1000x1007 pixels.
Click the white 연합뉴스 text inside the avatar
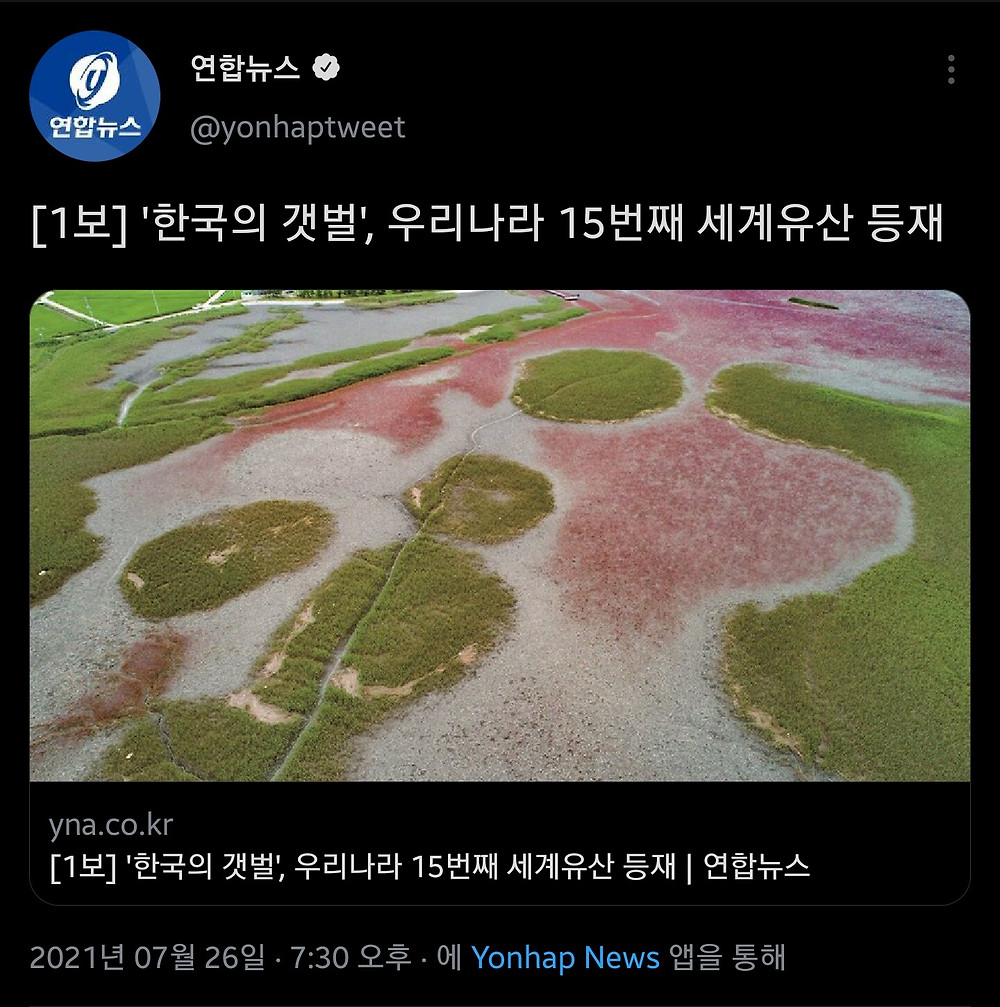pos(94,127)
